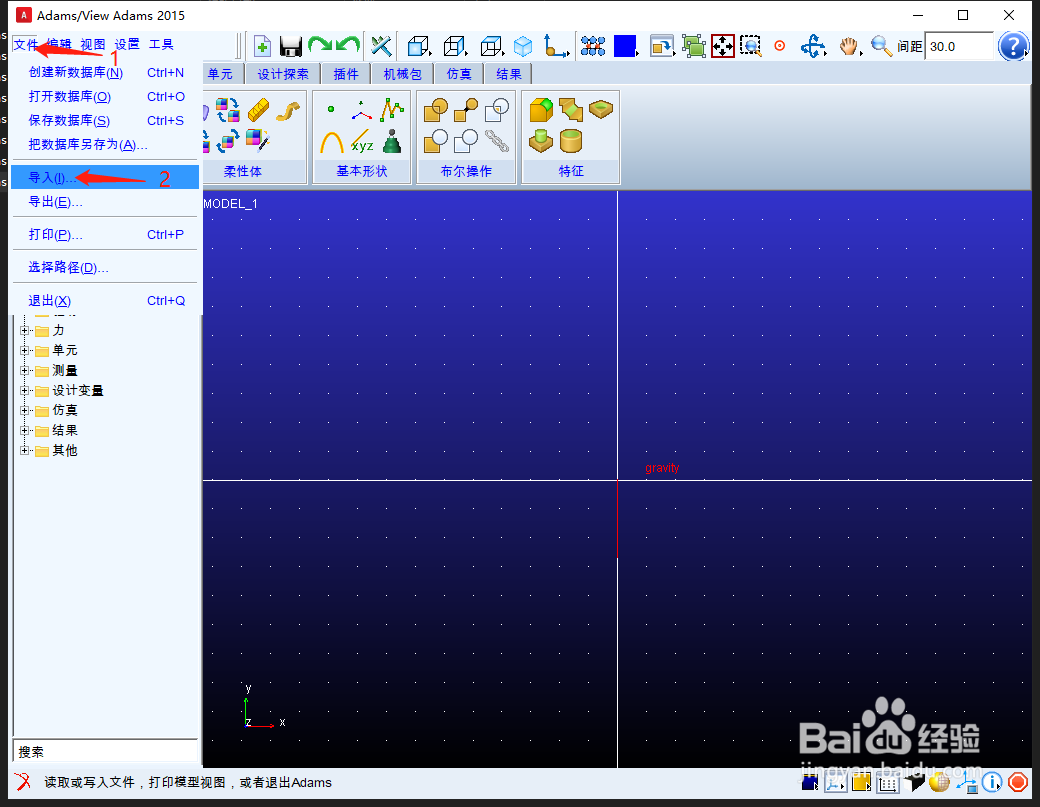Viewport: 1040px width, 807px height.
Task: Expand the 测量 folder in tree
Action: click(x=25, y=370)
